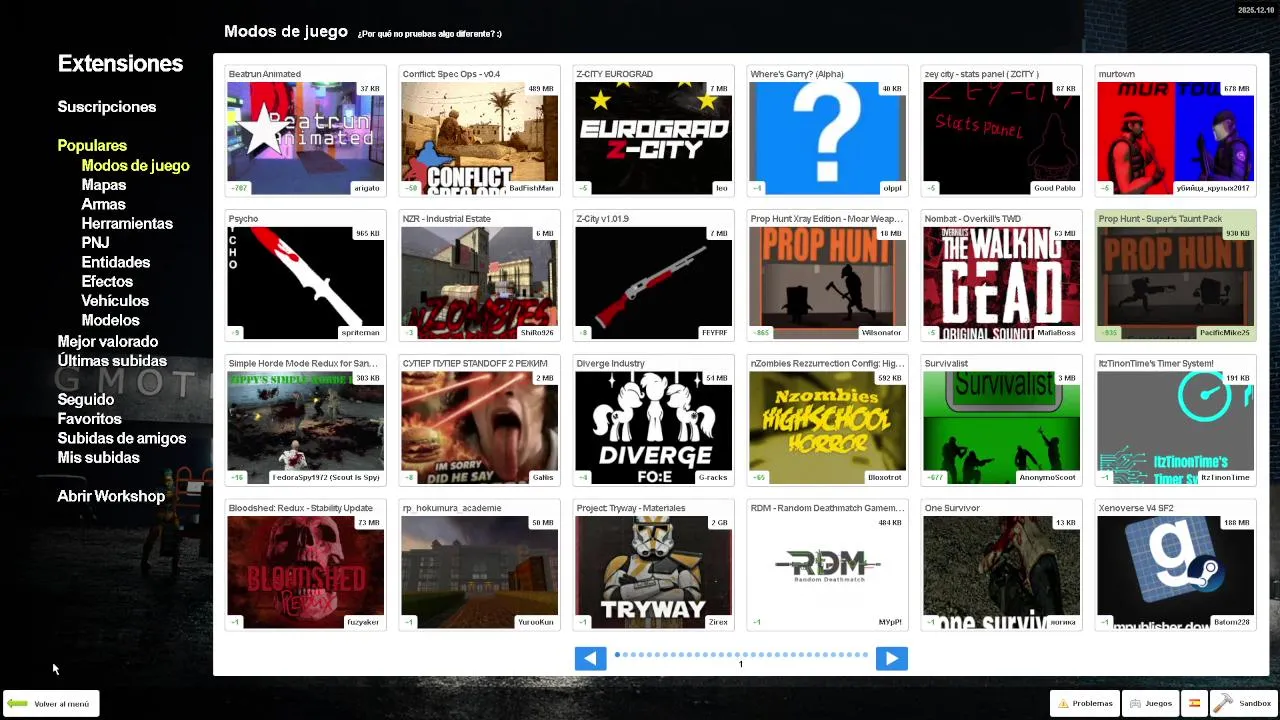Select the Armas subcategory
This screenshot has height=720, width=1280.
(x=103, y=204)
